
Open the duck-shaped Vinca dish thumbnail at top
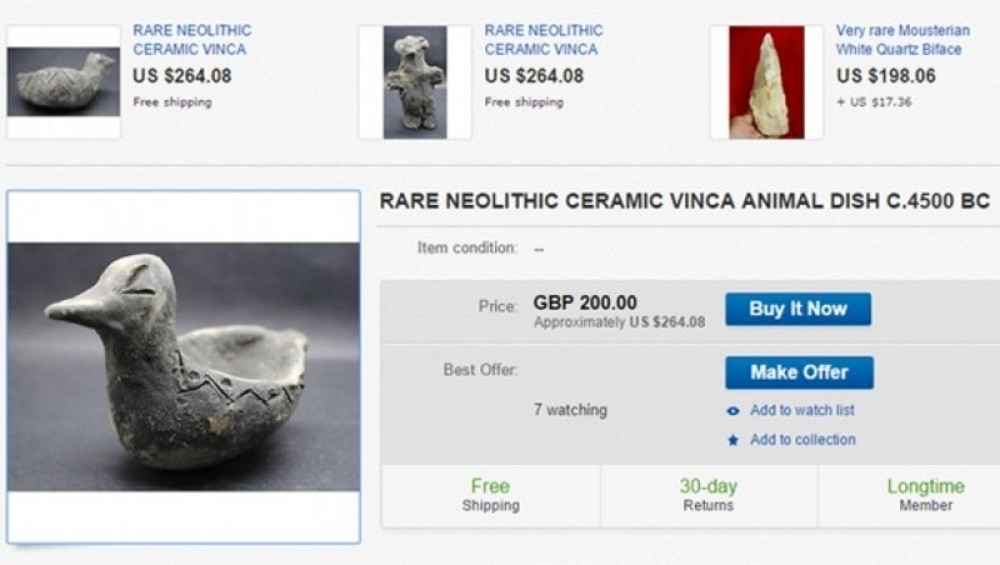click(x=63, y=82)
